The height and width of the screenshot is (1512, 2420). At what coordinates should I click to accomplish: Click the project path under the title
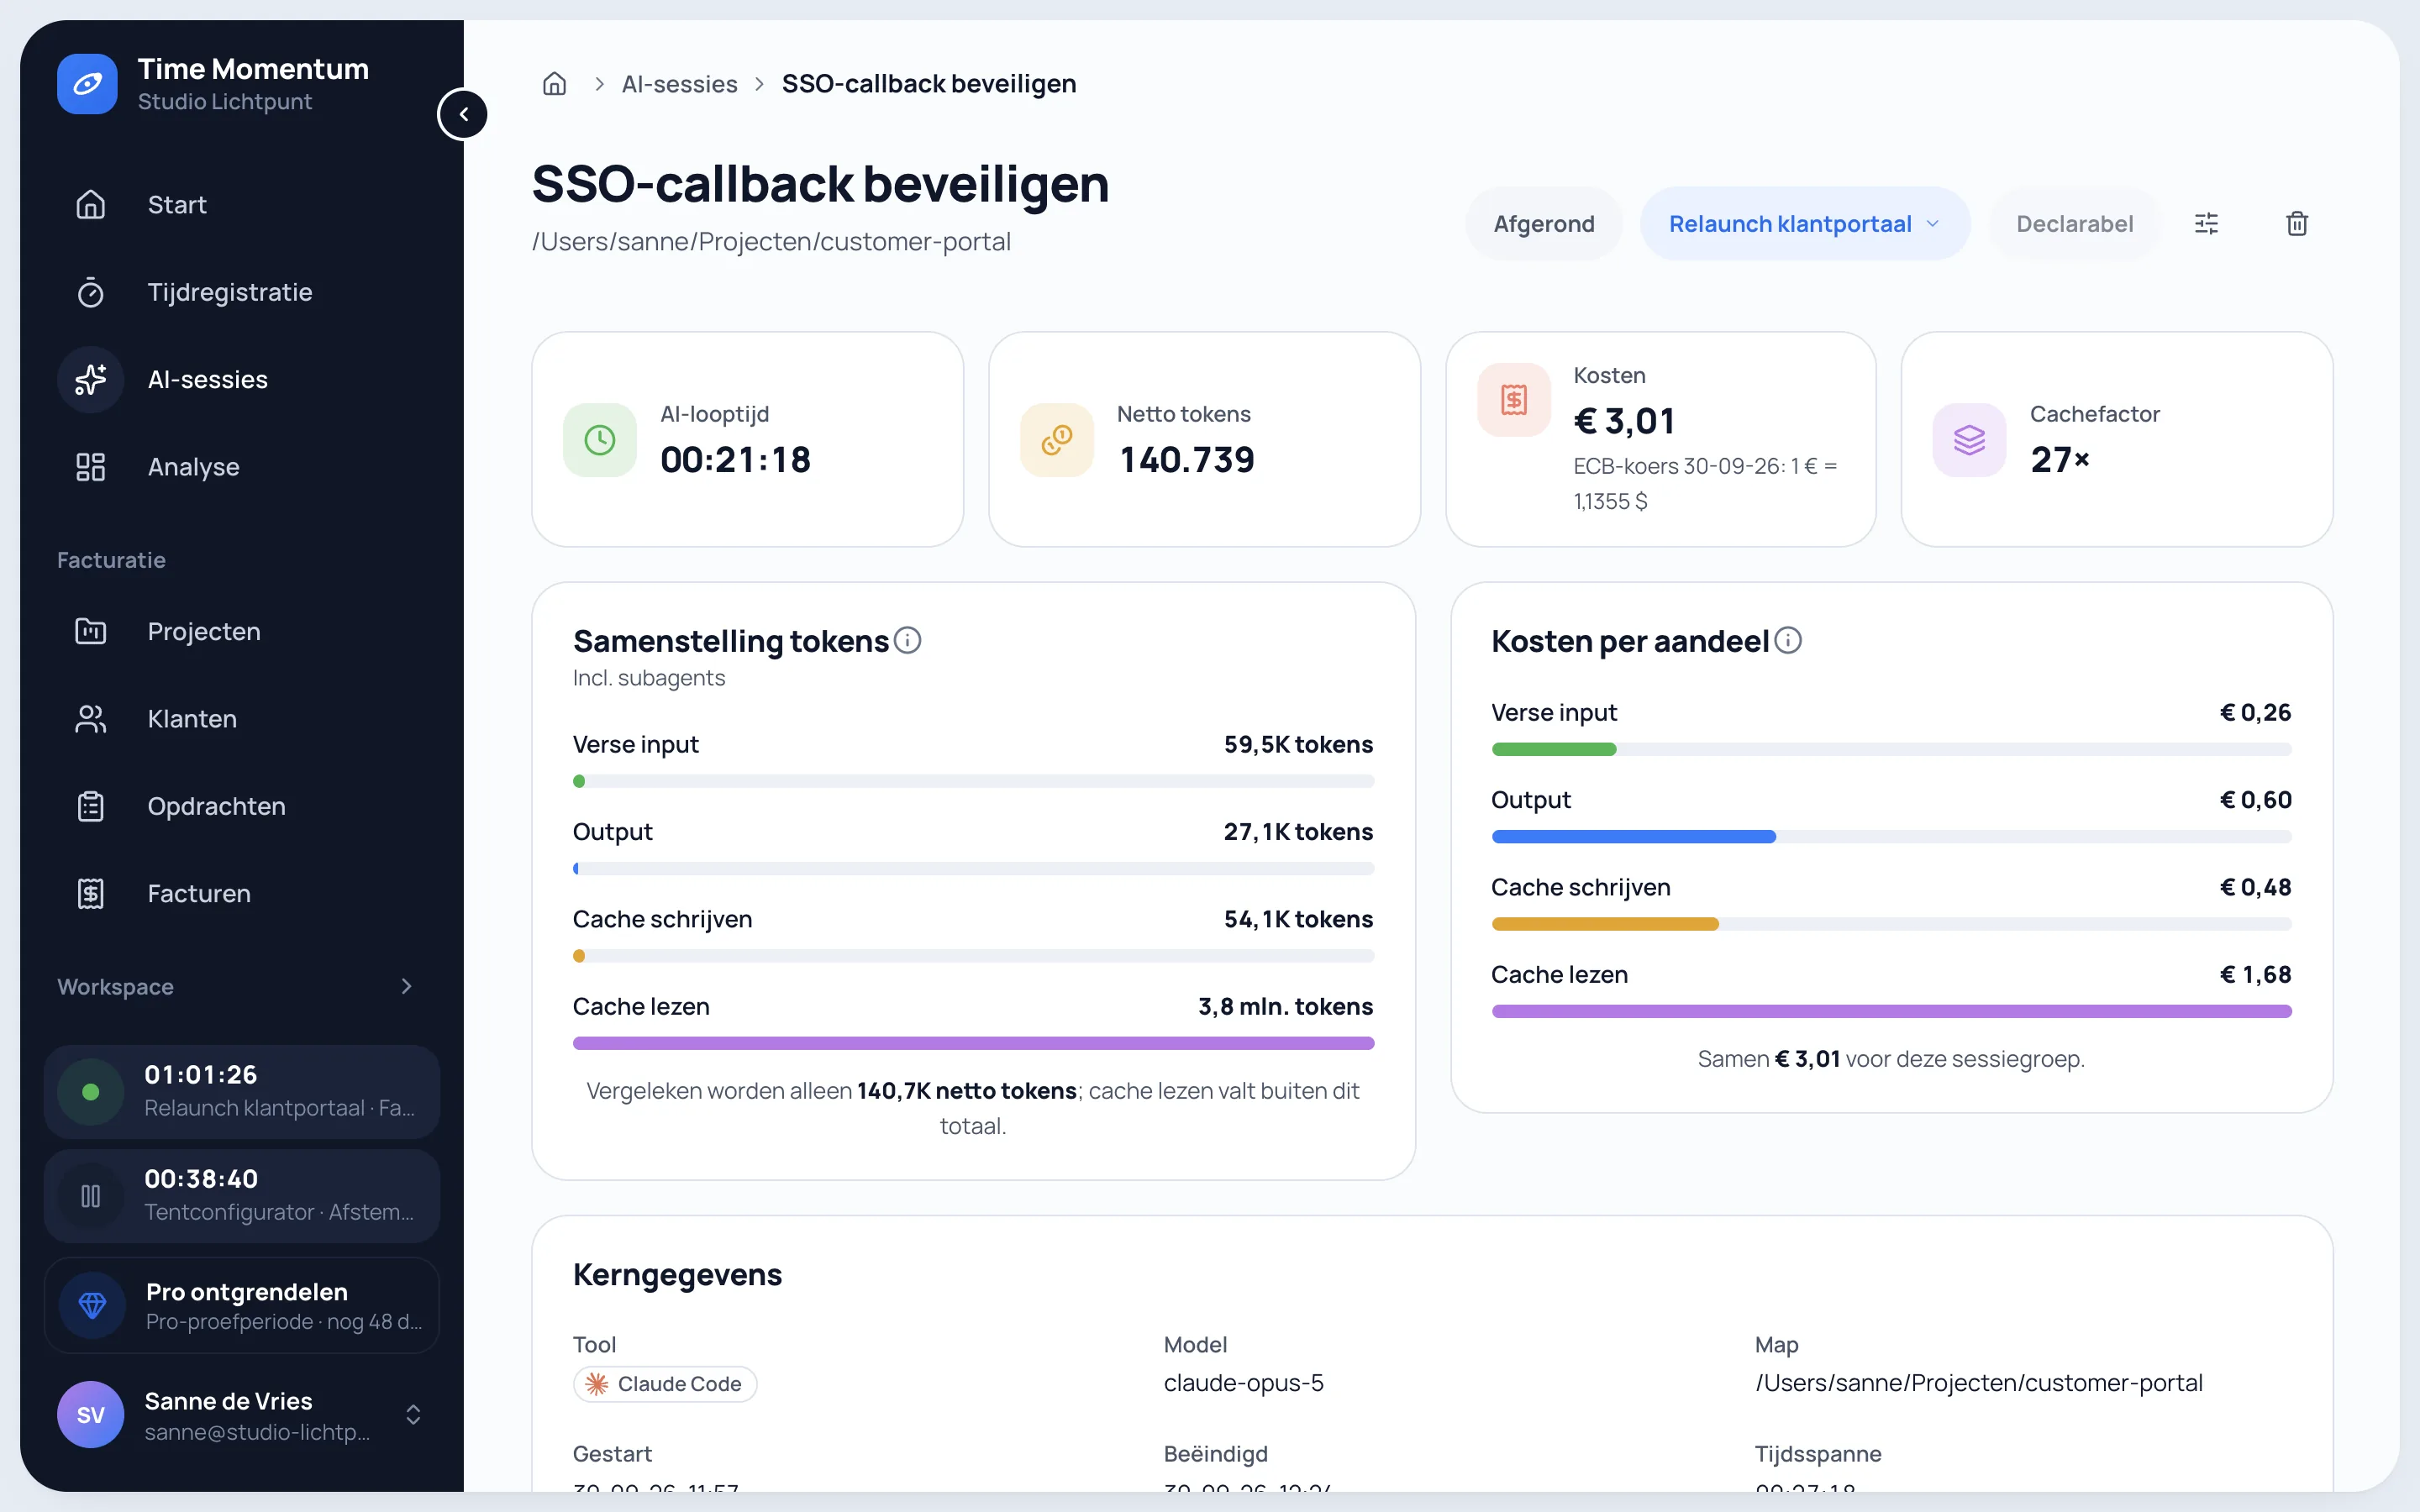click(771, 242)
